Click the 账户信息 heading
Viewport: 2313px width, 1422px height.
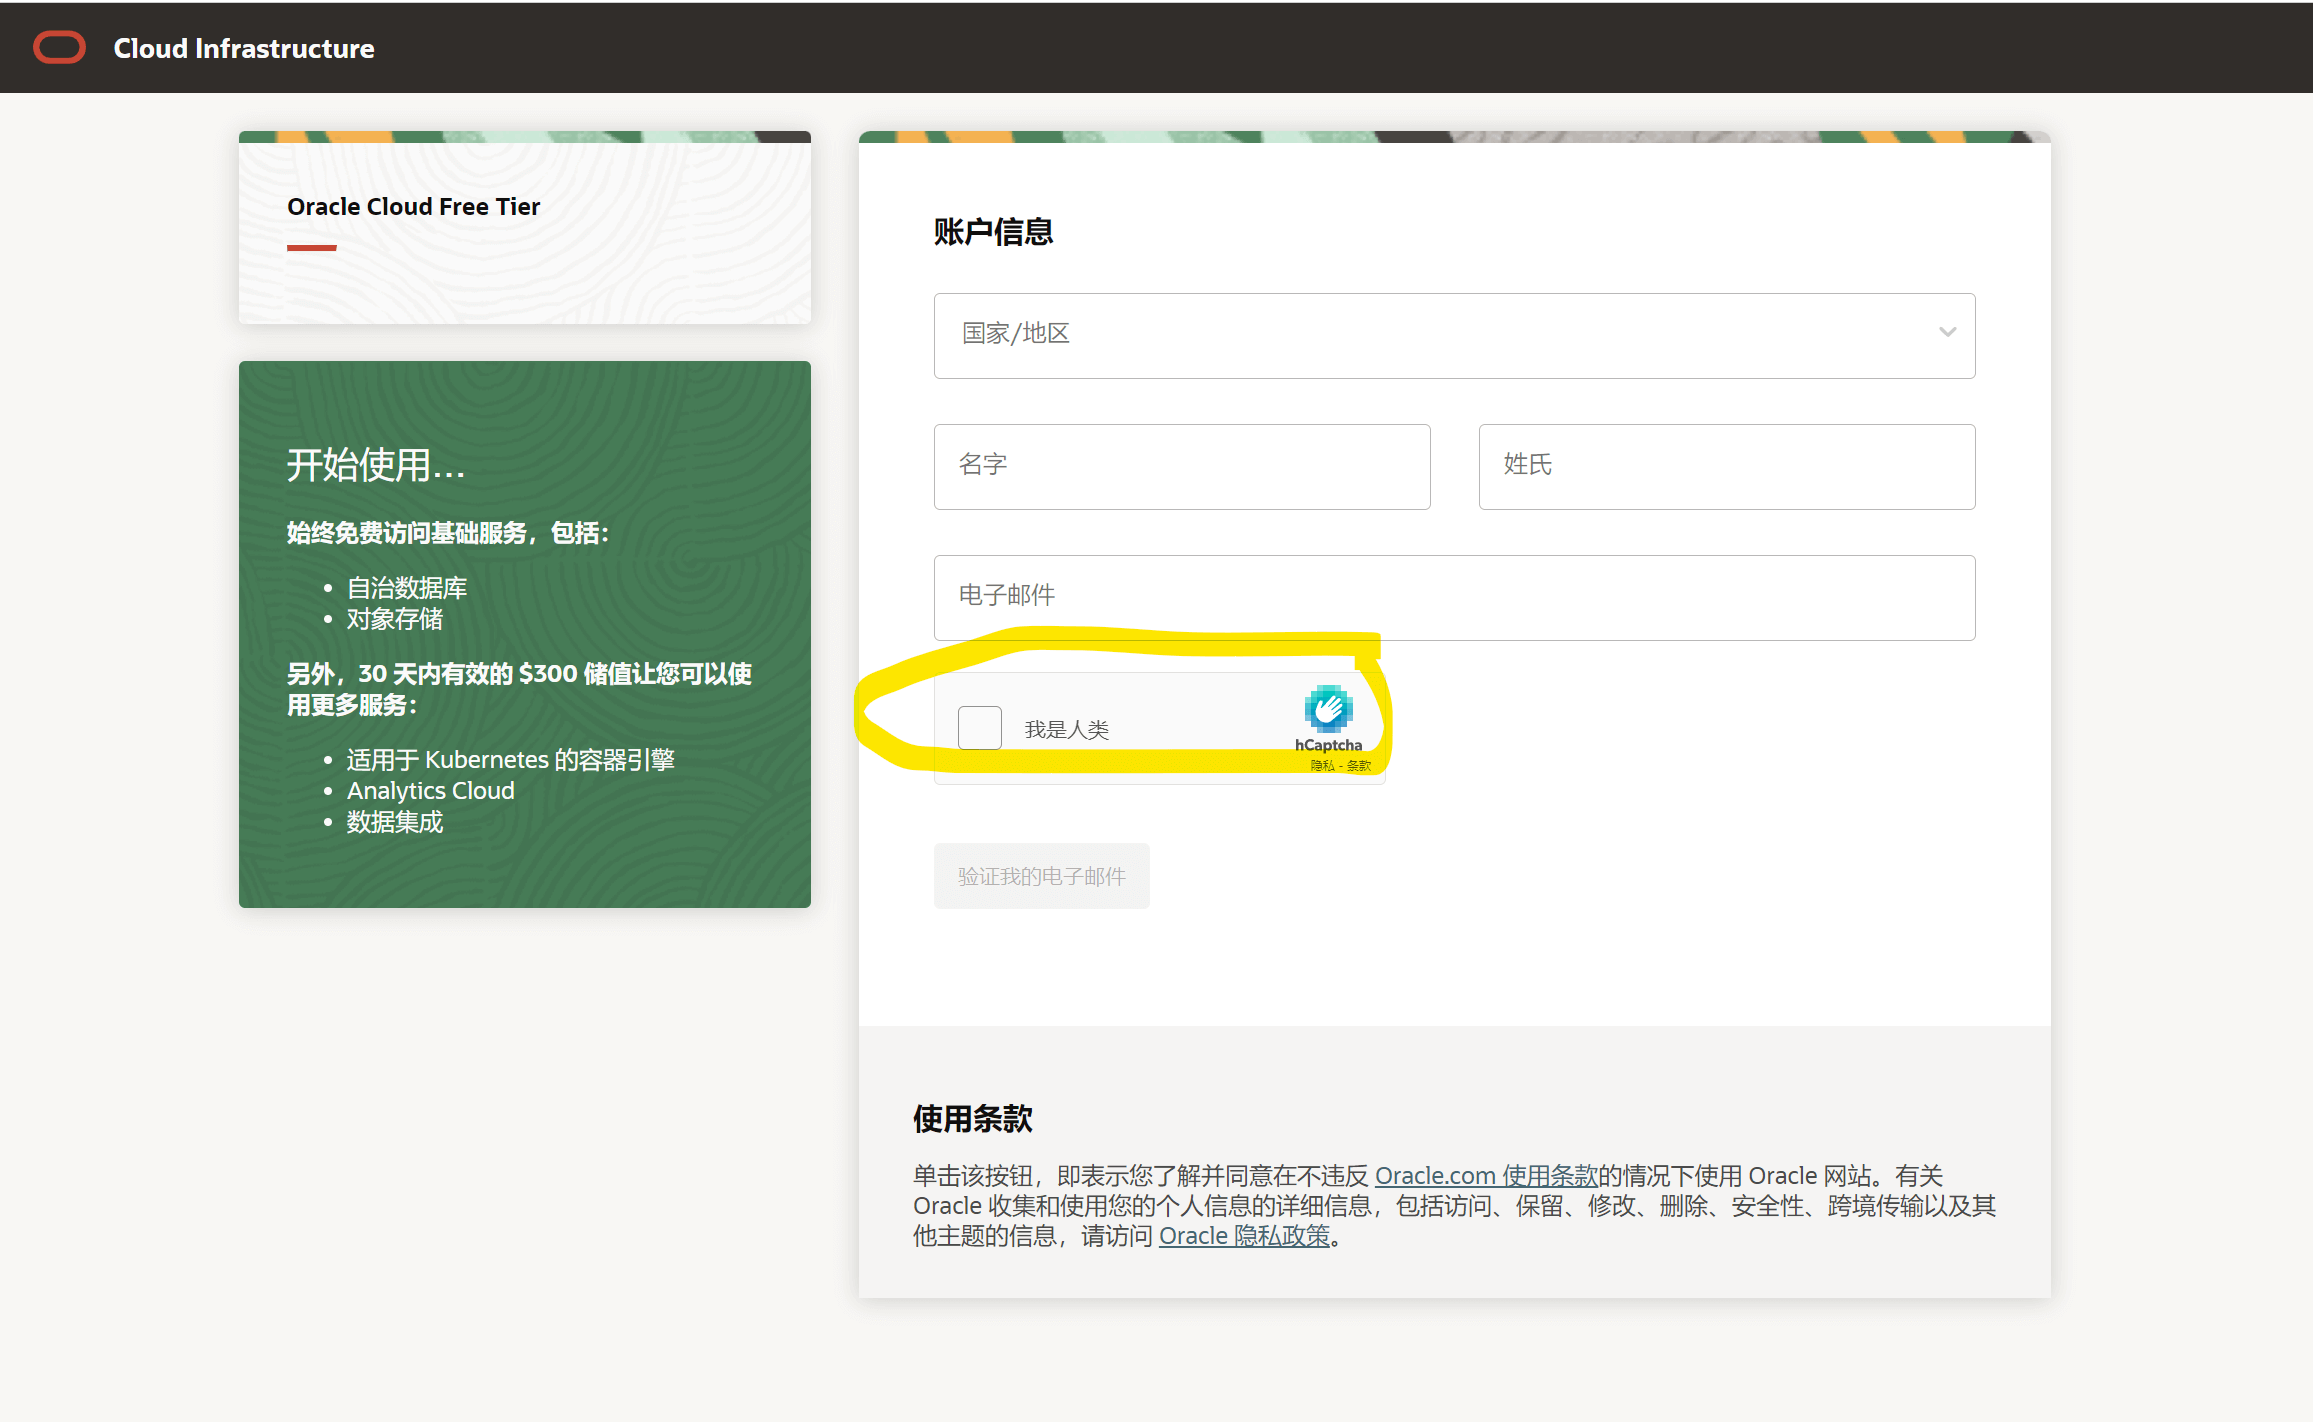[992, 231]
